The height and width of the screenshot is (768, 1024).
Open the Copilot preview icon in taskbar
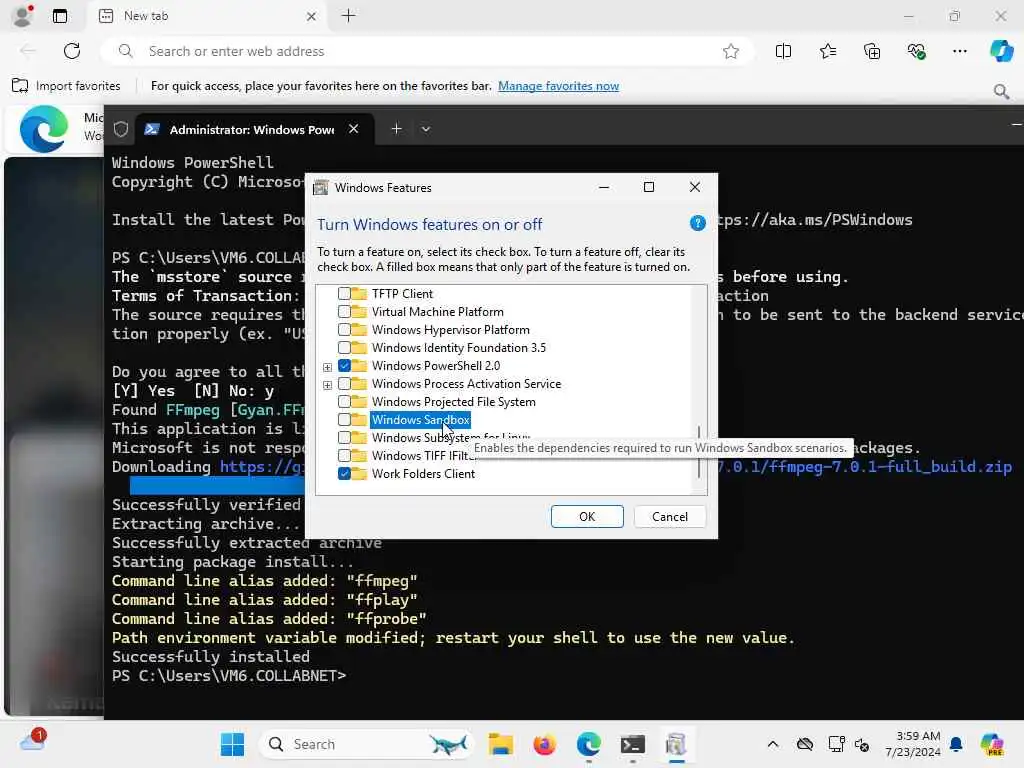(993, 744)
